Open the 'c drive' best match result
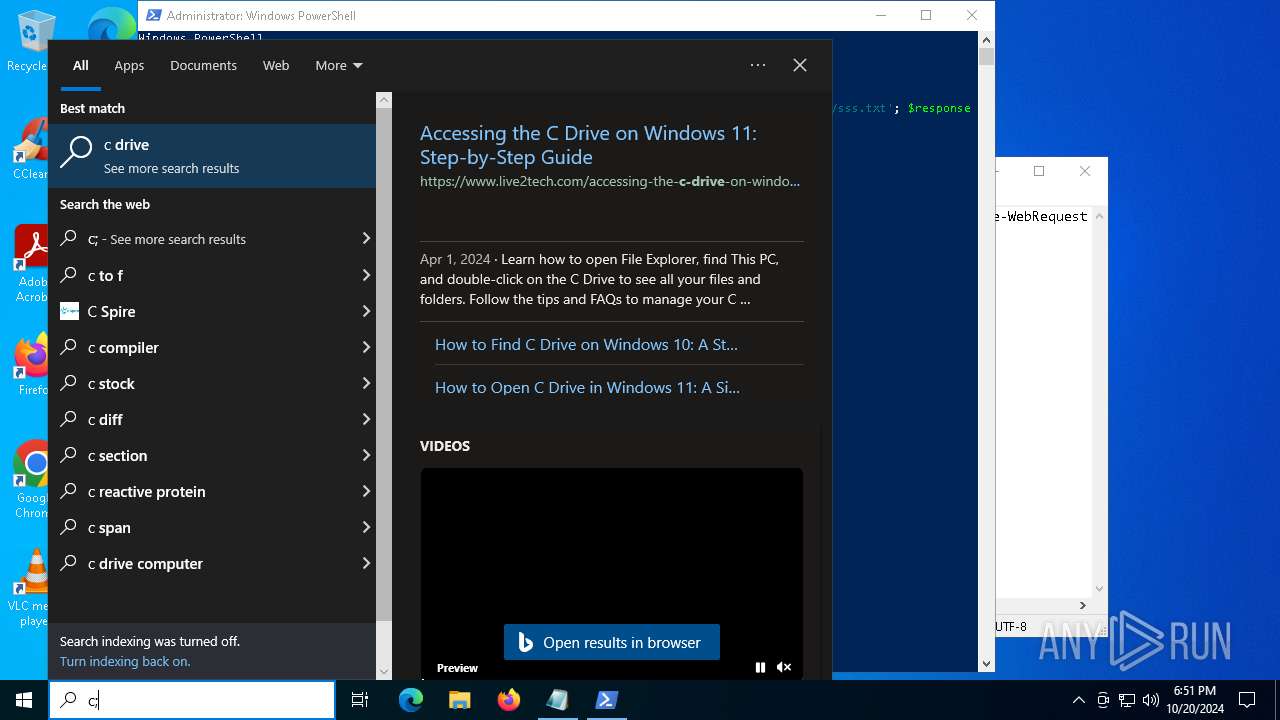The width and height of the screenshot is (1280, 720). coord(212,156)
